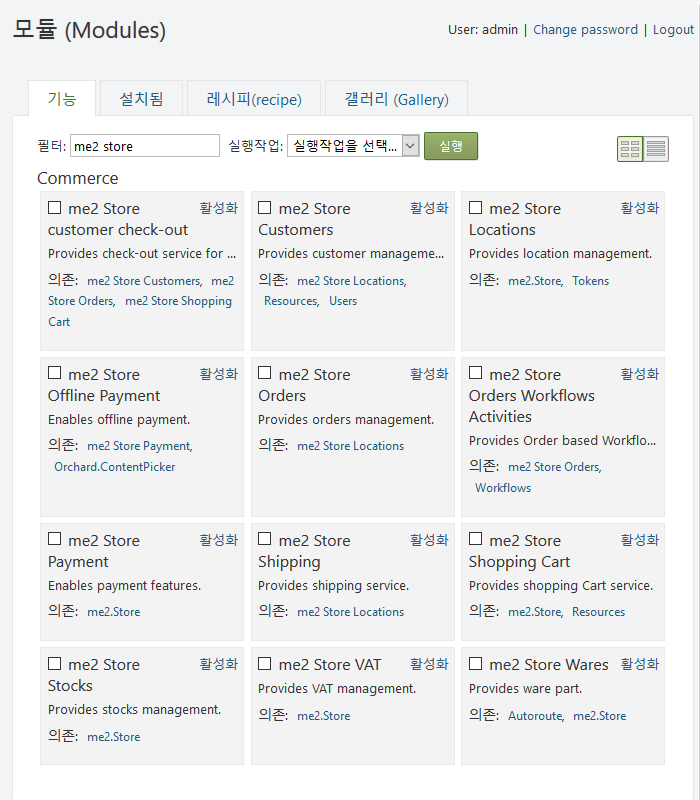Log out via Logout link
Screen dimensions: 700x800
(673, 30)
